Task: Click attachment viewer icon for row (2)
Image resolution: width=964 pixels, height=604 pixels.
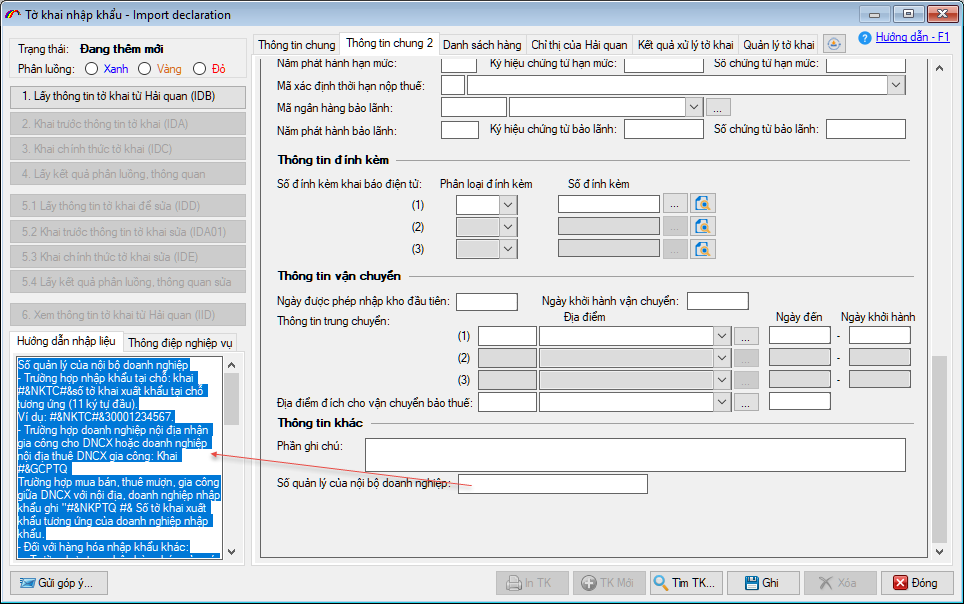Action: pos(705,227)
